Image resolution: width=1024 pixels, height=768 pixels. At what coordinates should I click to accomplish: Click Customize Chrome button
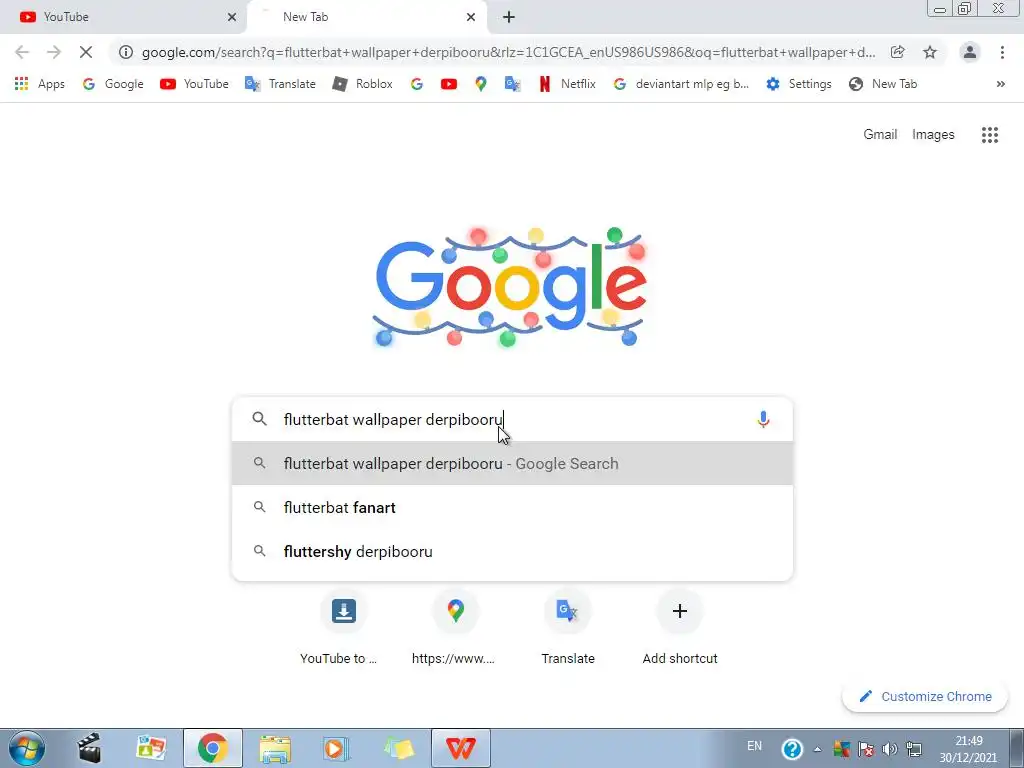click(x=925, y=696)
